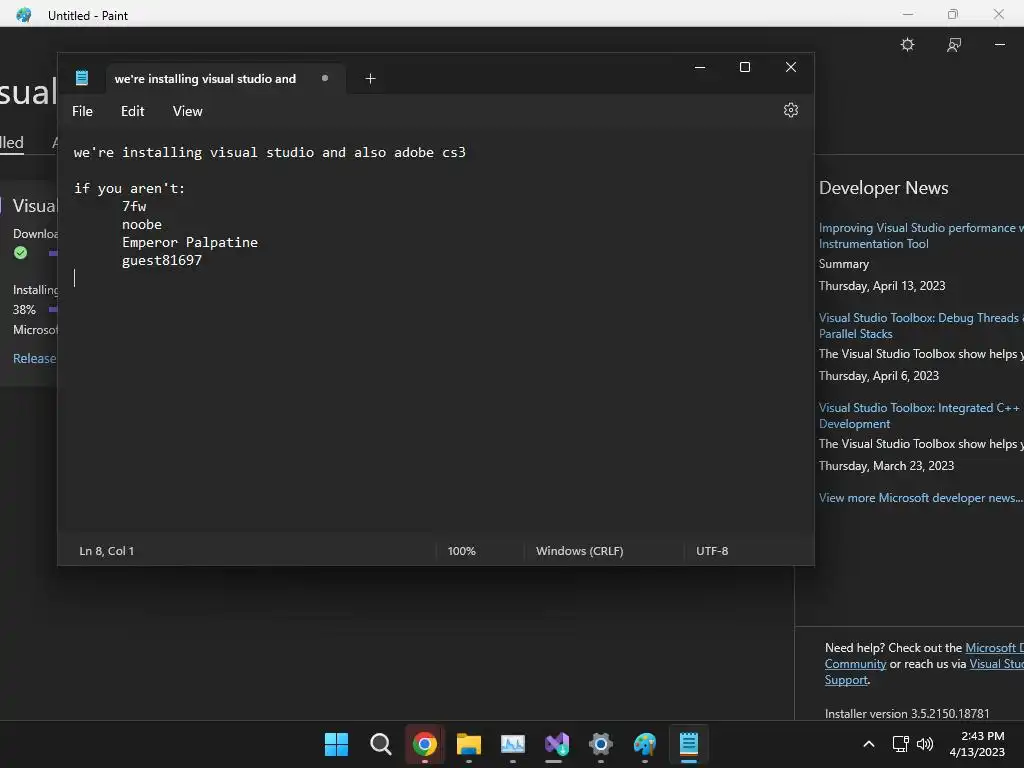
Task: Open the File menu in Notepad
Action: [82, 111]
